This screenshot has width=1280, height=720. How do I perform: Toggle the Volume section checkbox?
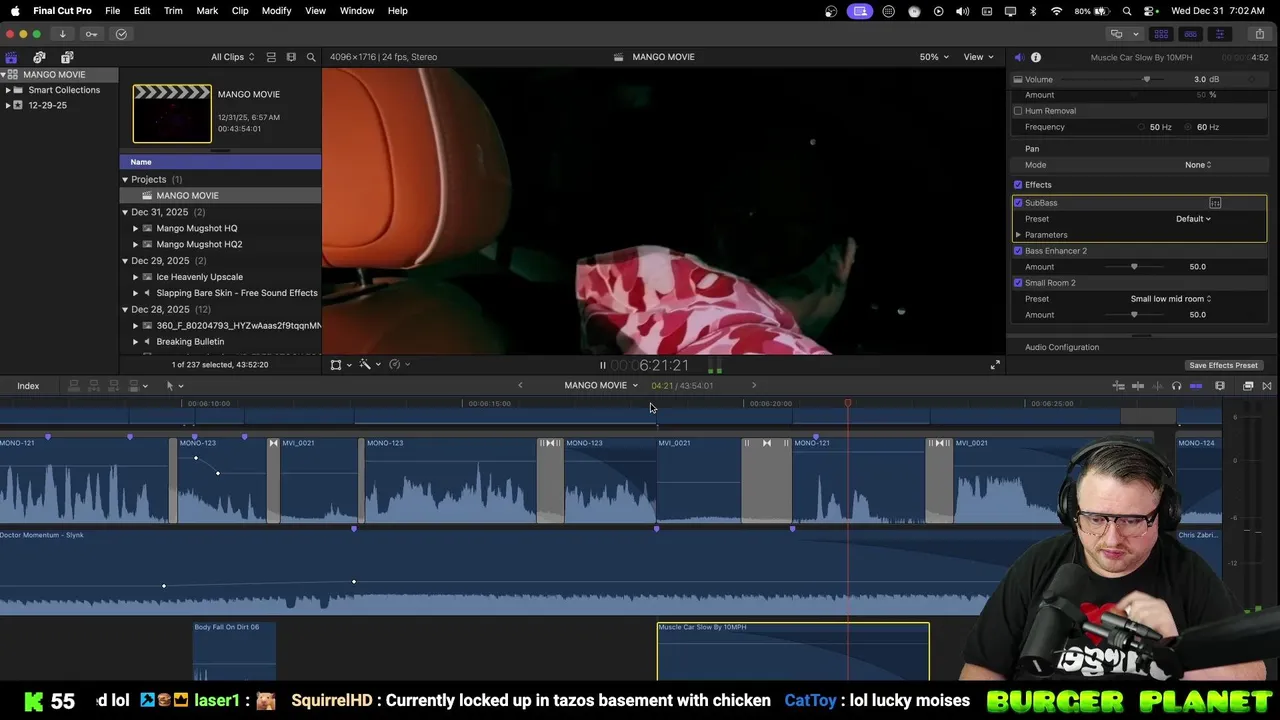point(1018,79)
